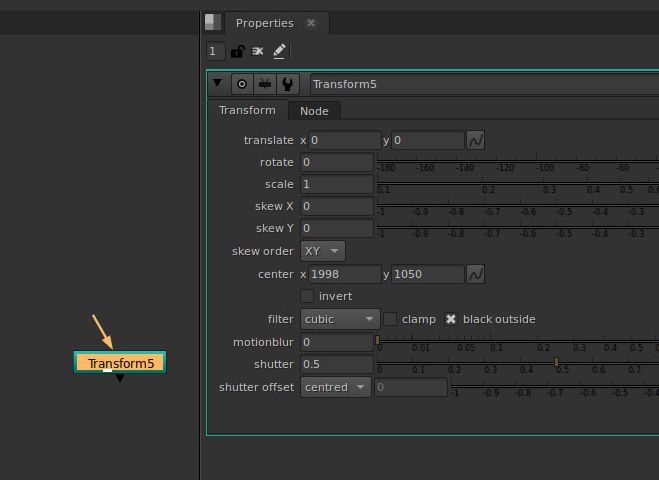659x480 pixels.
Task: Open the wrench knob editing icon
Action: click(x=287, y=84)
